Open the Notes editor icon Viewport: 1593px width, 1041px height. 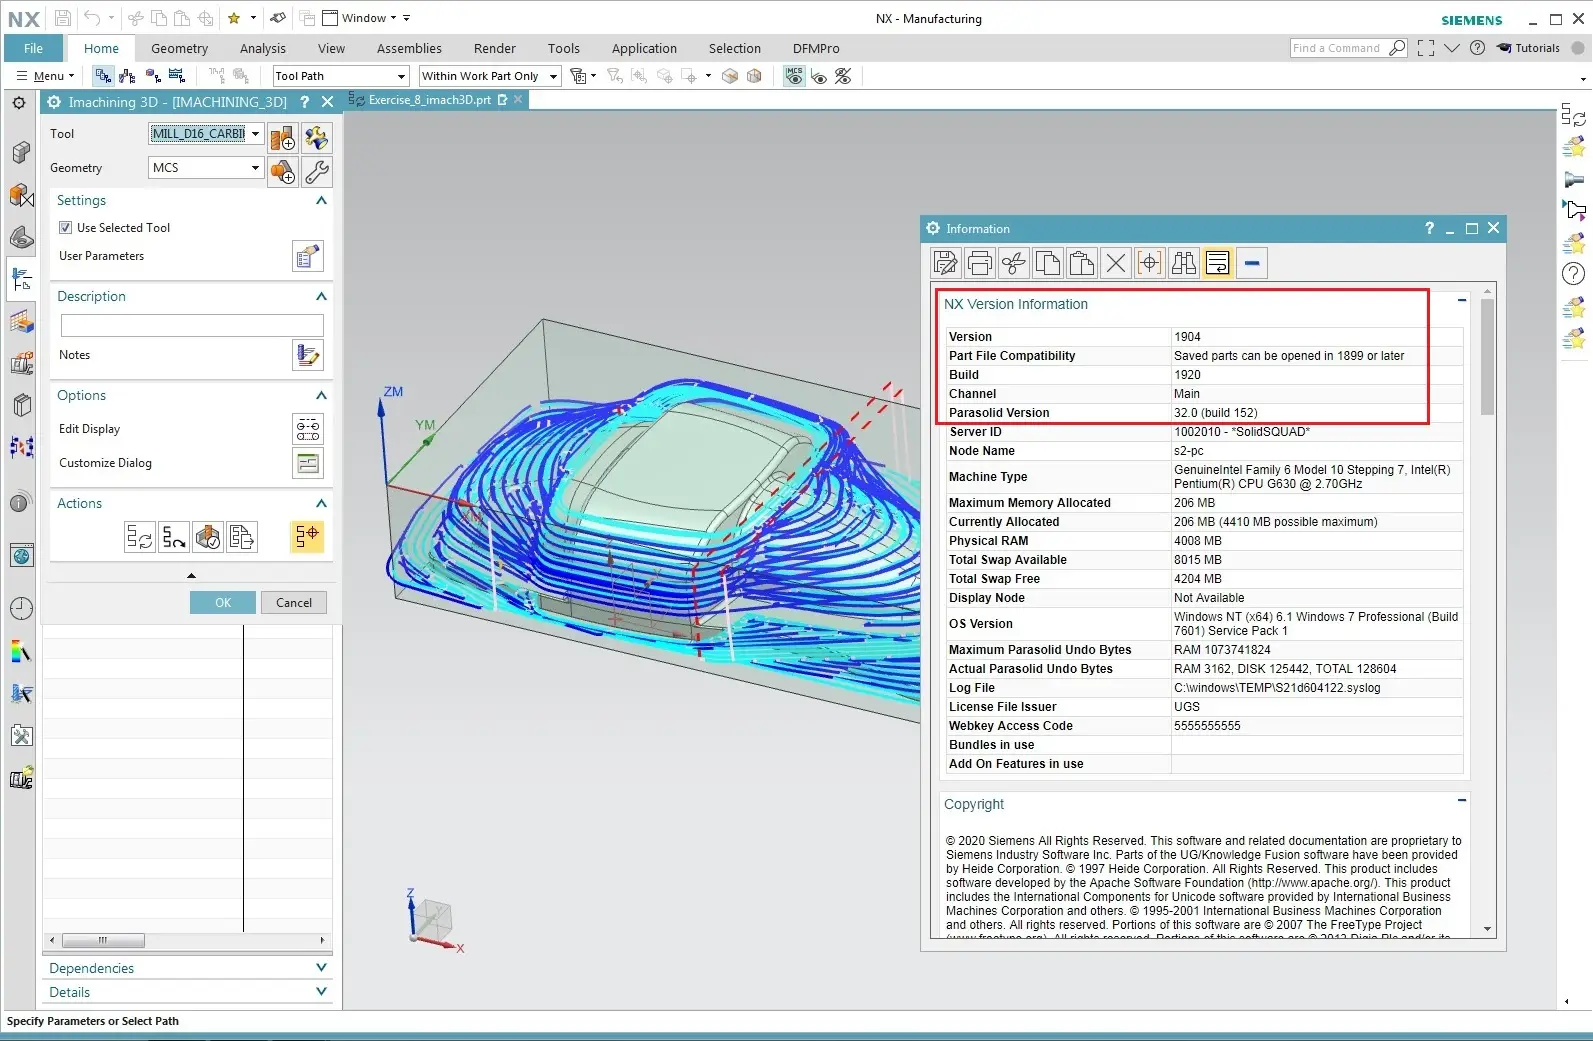click(308, 355)
